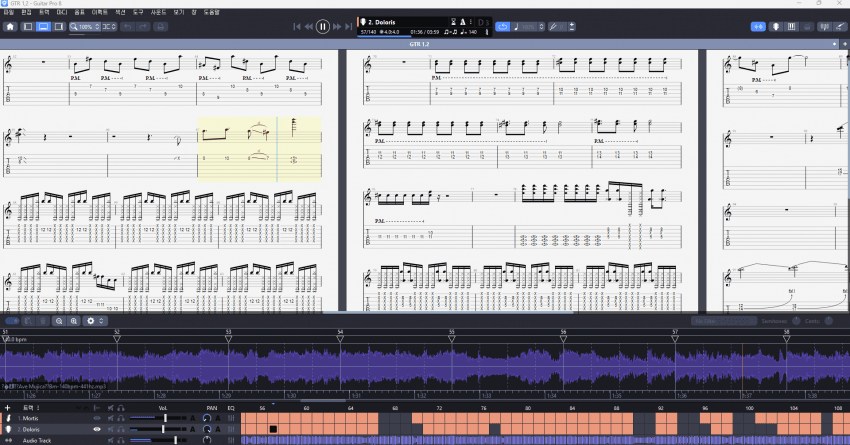
Task: Zoom out the audio waveform view
Action: click(59, 321)
